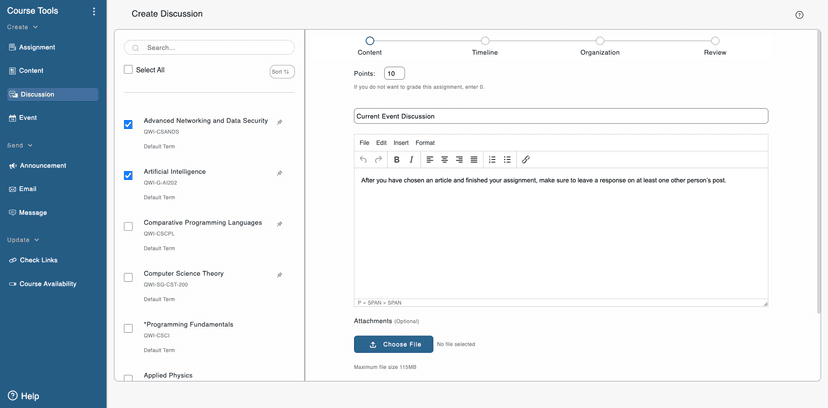This screenshot has height=408, width=828.
Task: Justify the text
Action: pos(474,159)
